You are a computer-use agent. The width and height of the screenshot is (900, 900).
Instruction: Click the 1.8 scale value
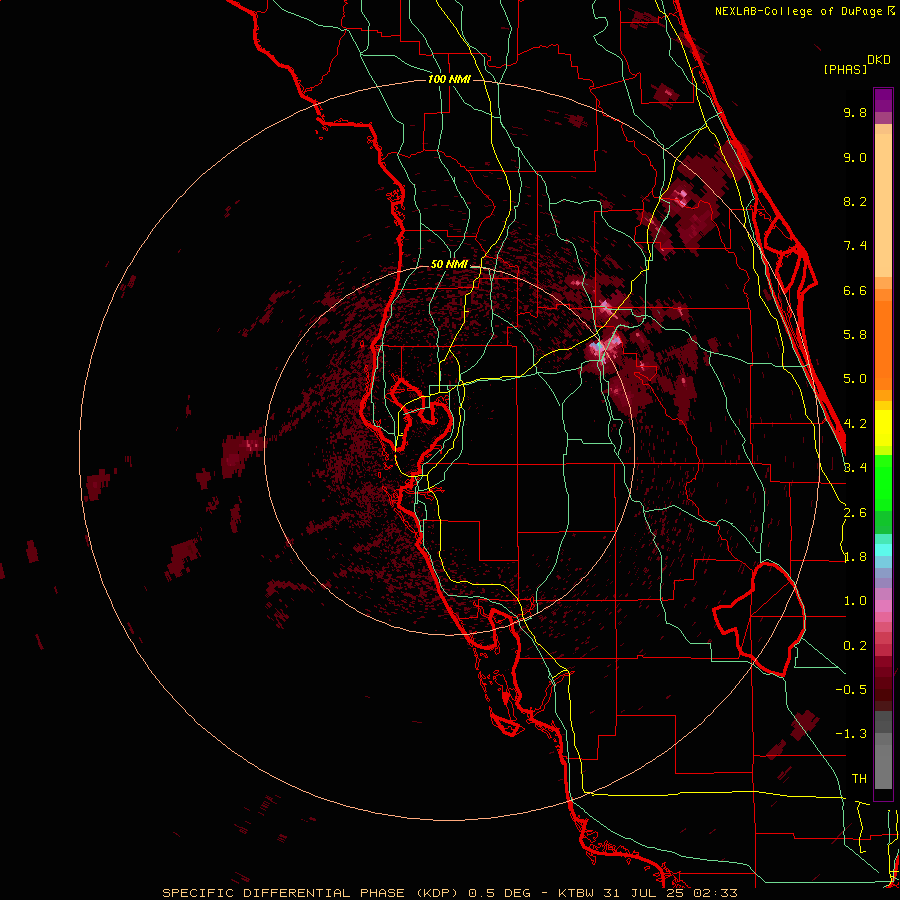(855, 557)
